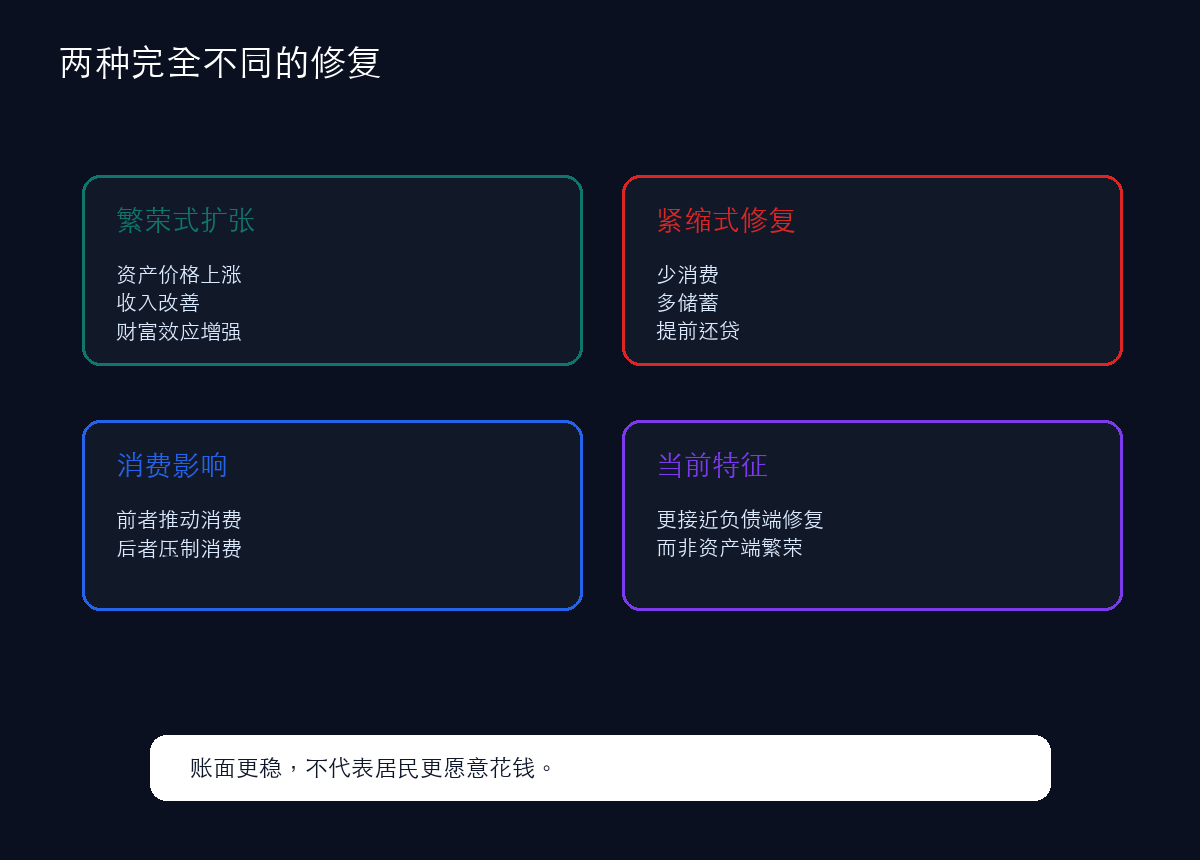Screen dimensions: 1200x860
Task: Click the line 而非资产端繁荣
Action: (x=729, y=548)
